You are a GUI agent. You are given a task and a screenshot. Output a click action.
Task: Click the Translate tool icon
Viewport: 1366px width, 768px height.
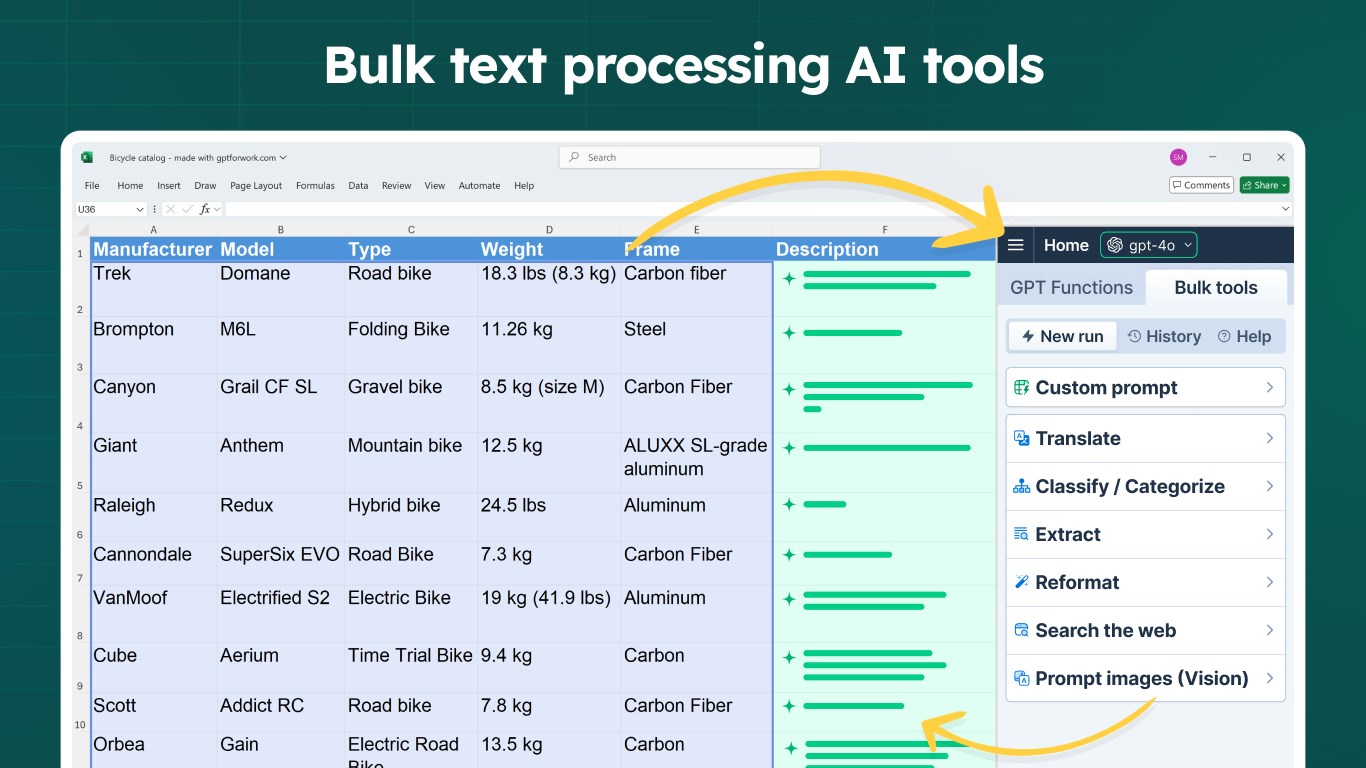[1021, 438]
